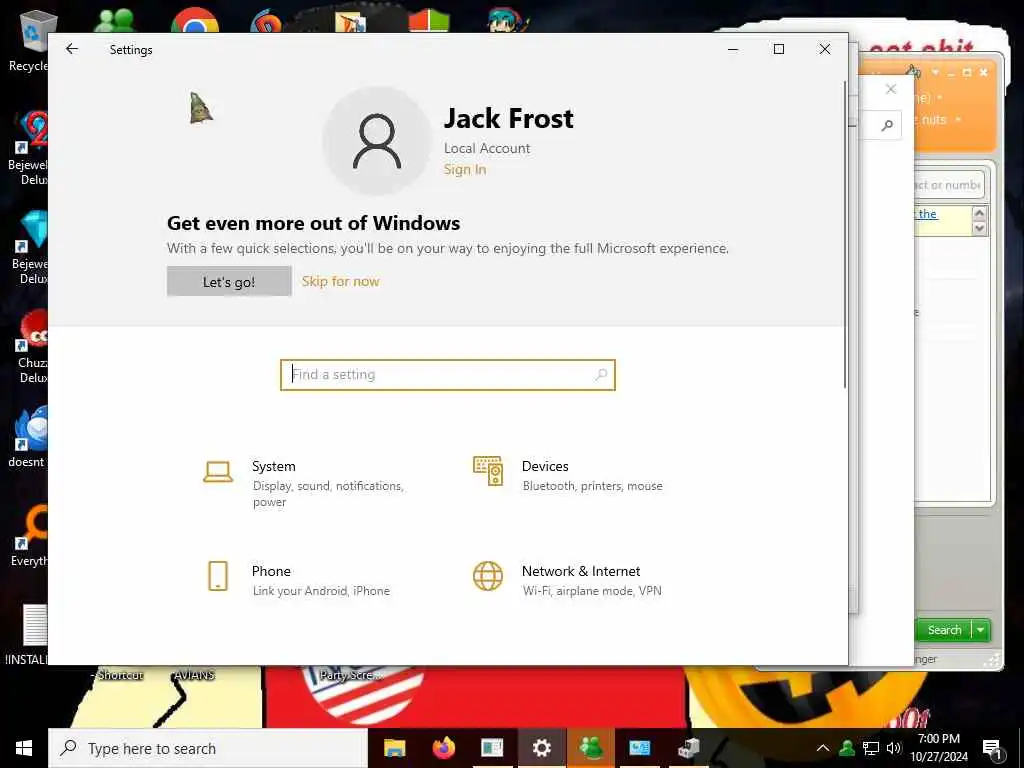Open the Action Center notification icon
The width and height of the screenshot is (1024, 768).
point(992,748)
